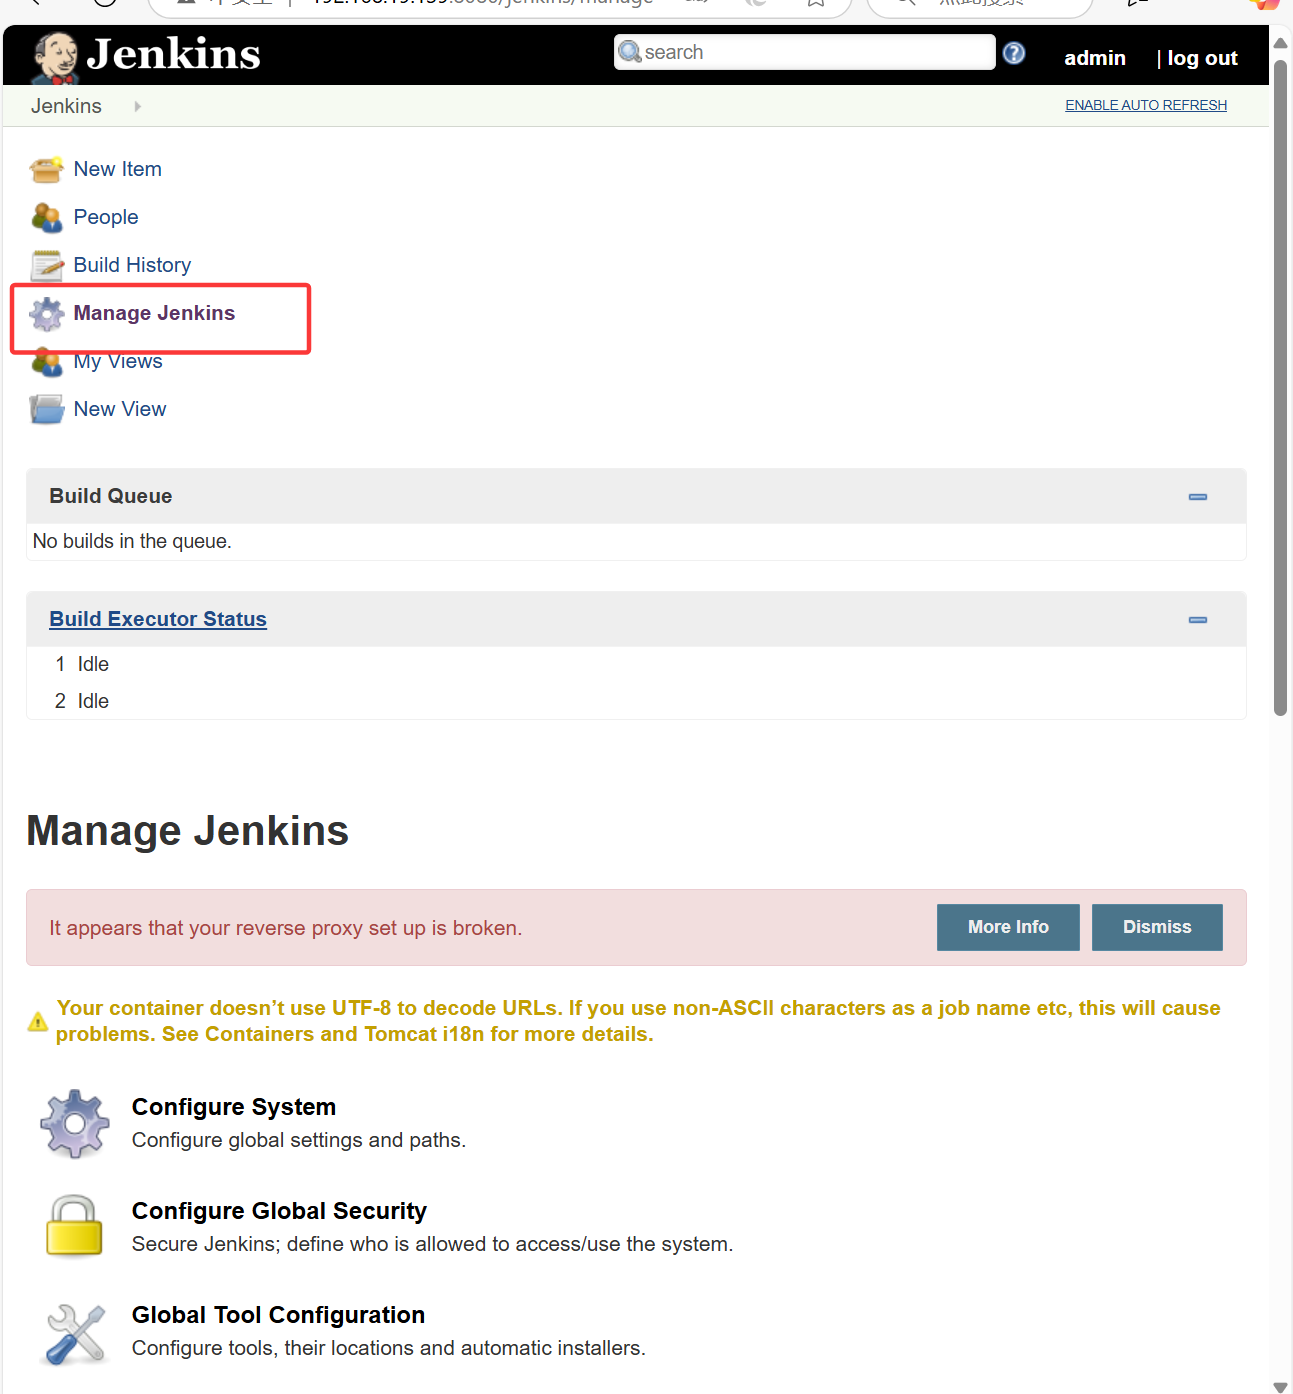Image resolution: width=1293 pixels, height=1394 pixels.
Task: Open the search help question-mark icon
Action: (1014, 53)
